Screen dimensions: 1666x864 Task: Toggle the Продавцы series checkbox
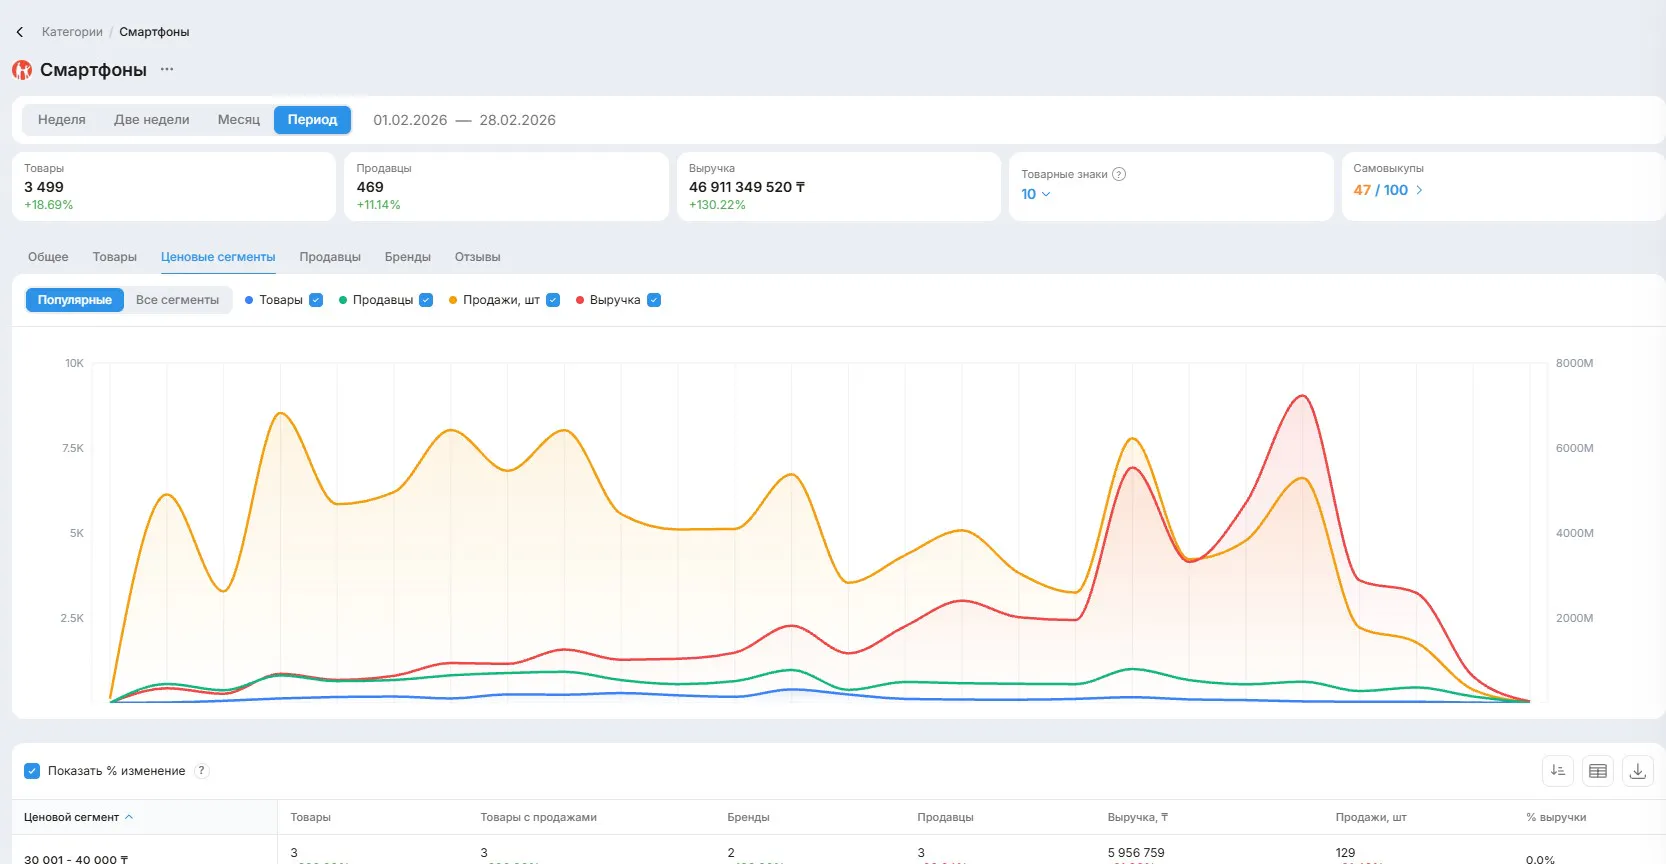coord(426,300)
